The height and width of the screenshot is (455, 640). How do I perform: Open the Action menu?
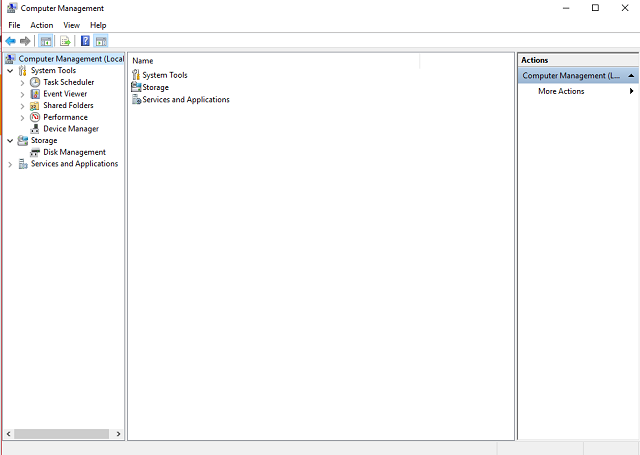[x=42, y=25]
